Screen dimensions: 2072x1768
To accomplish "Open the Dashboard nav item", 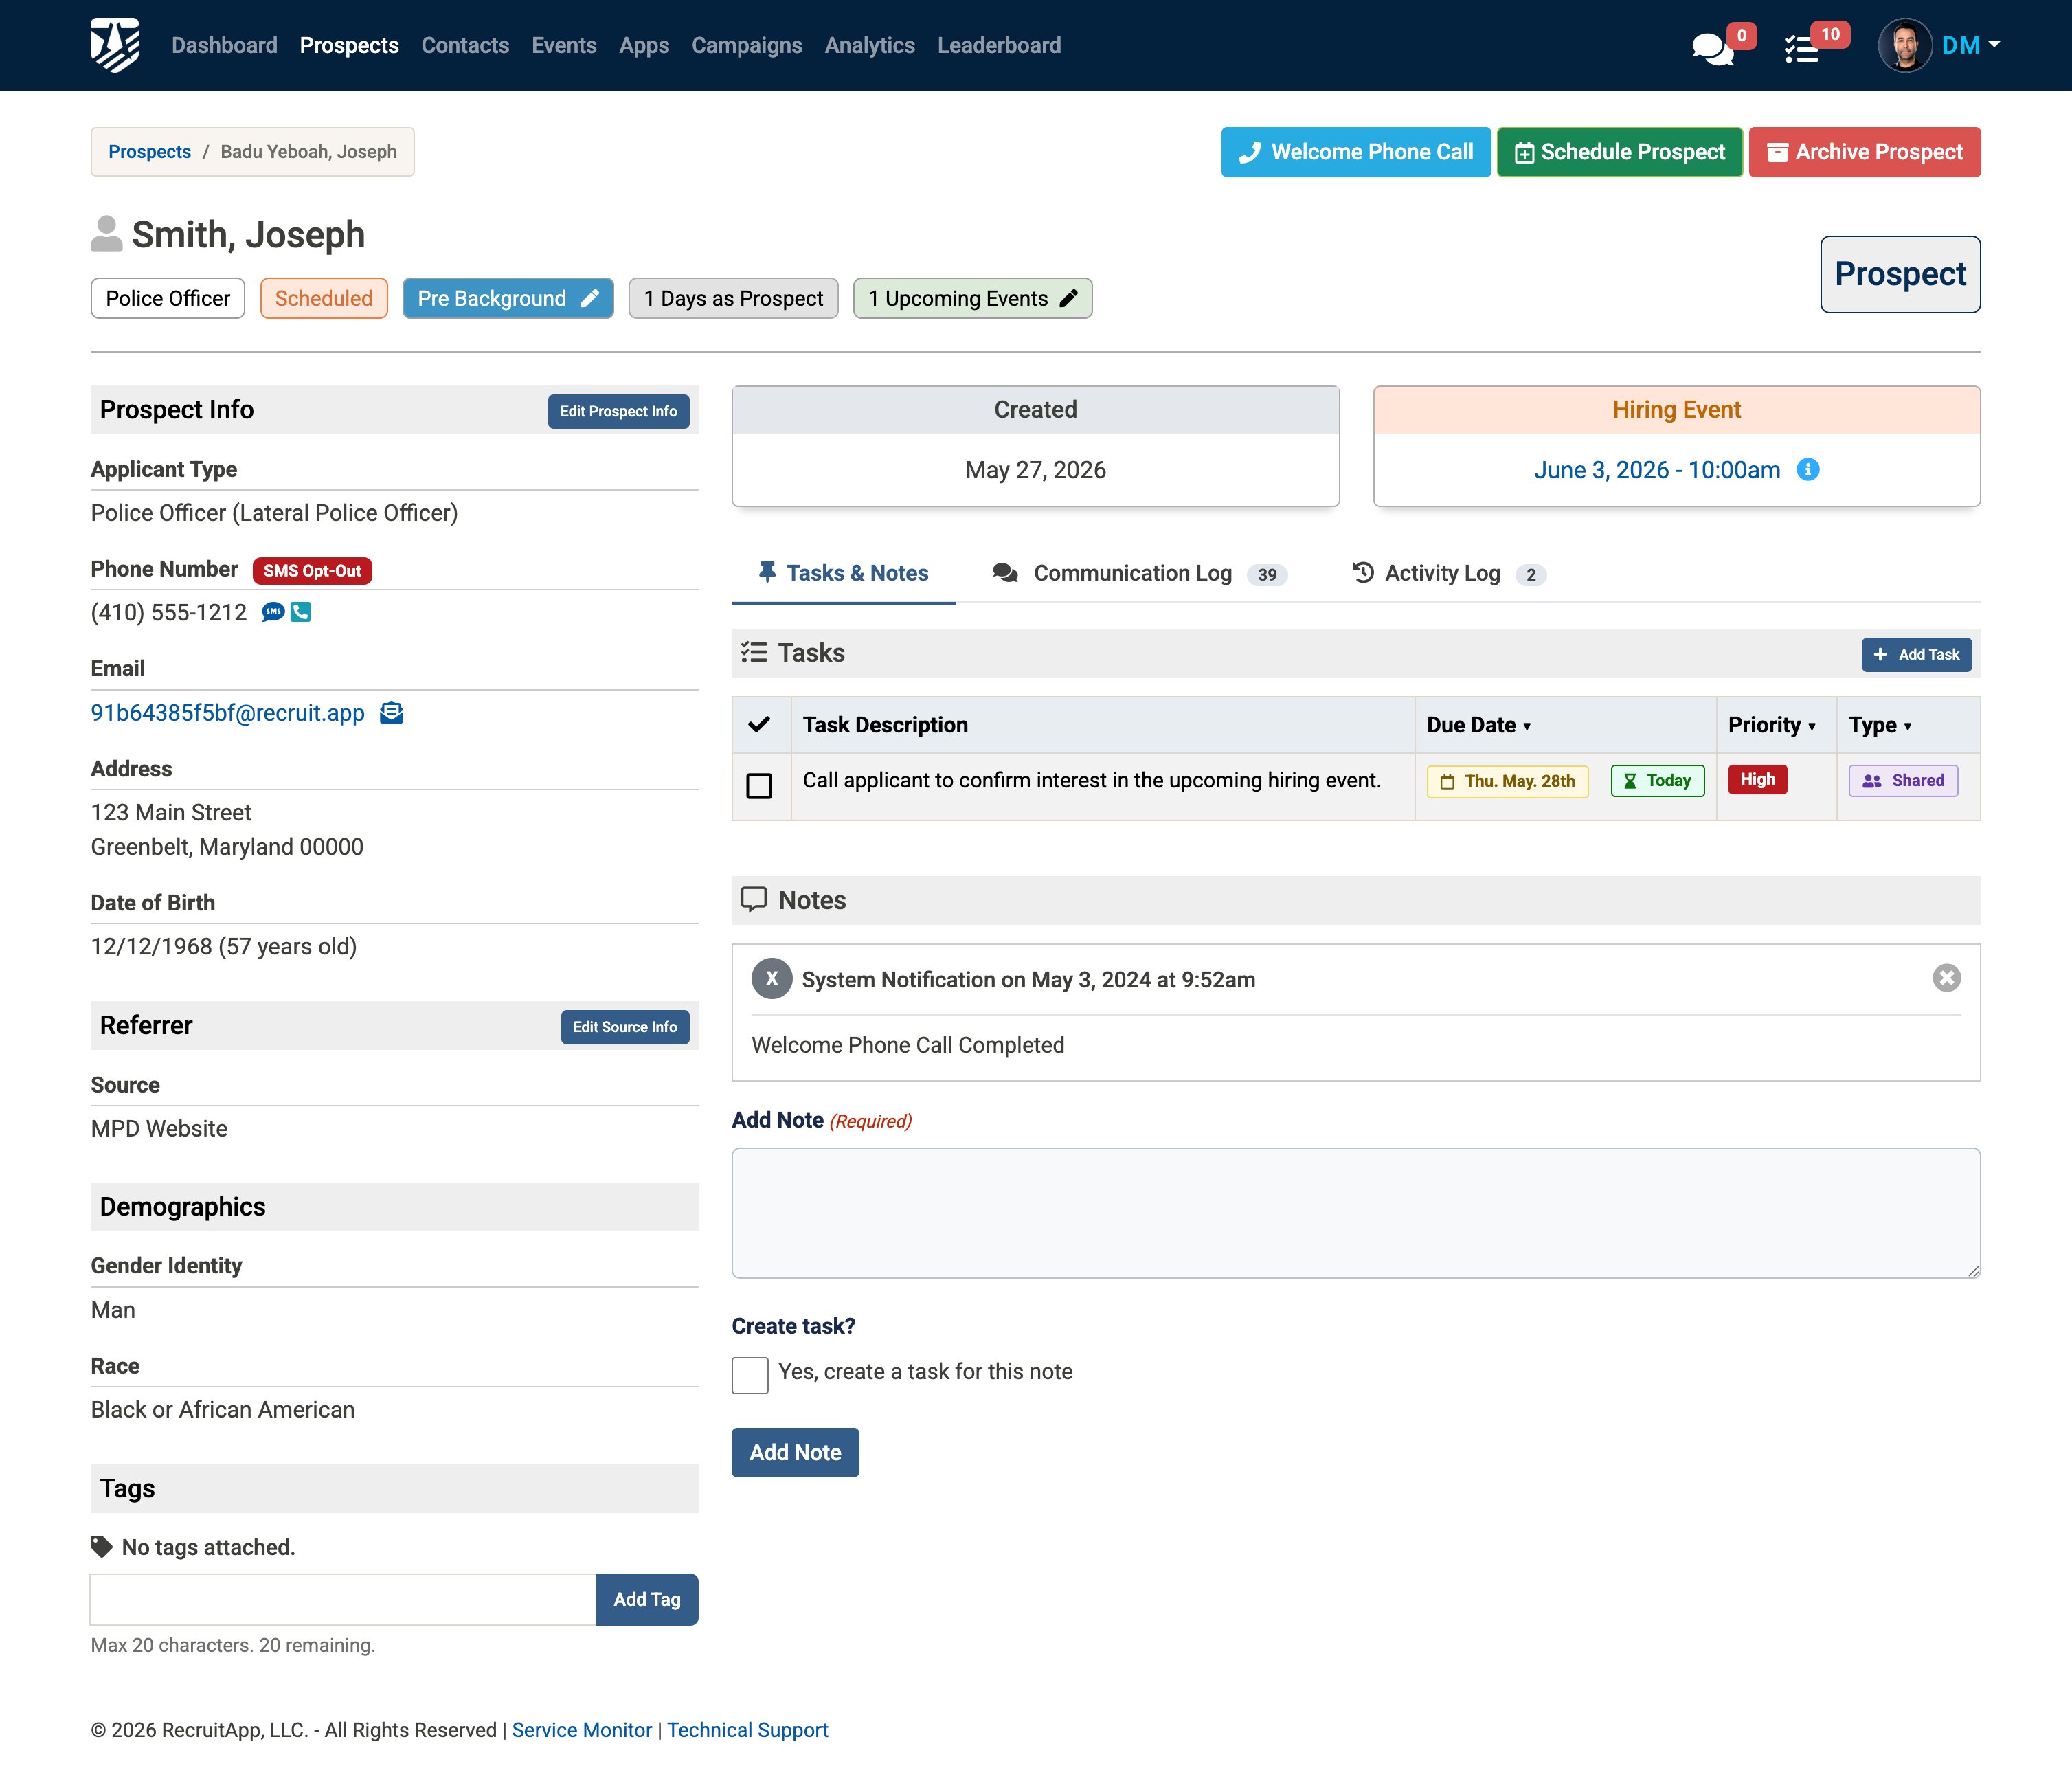I will coord(225,45).
